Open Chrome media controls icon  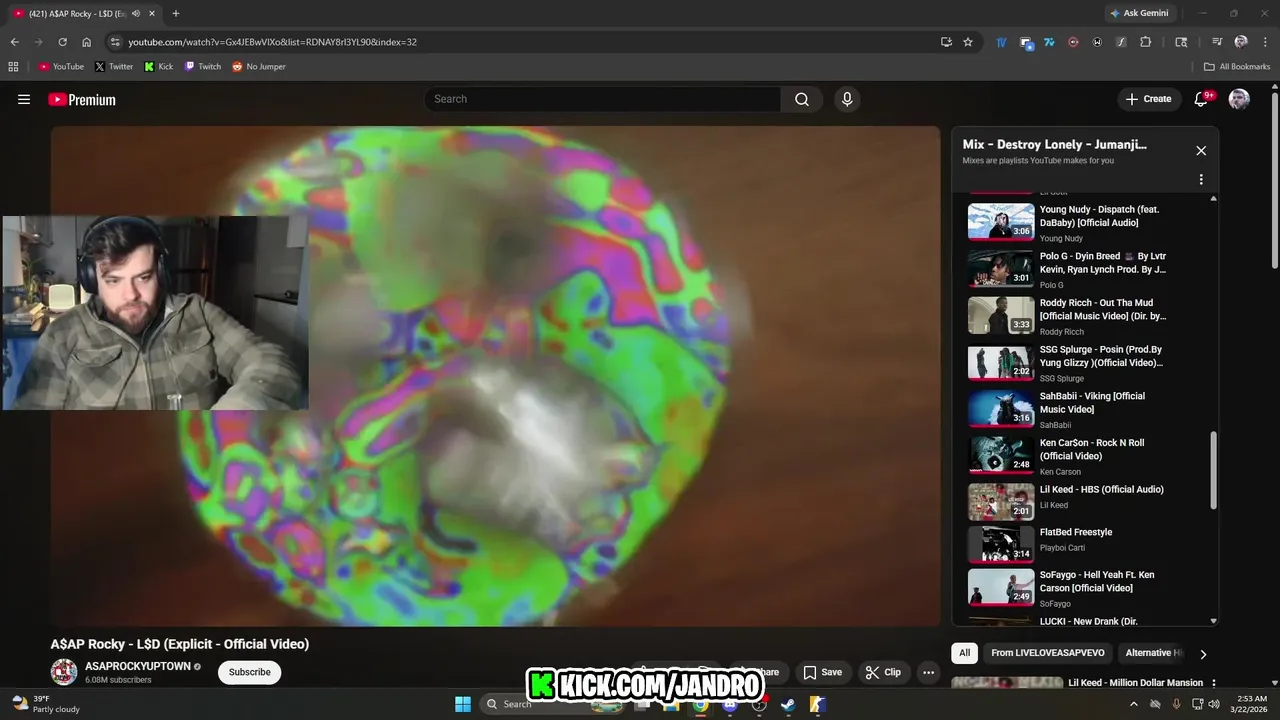click(x=1217, y=42)
